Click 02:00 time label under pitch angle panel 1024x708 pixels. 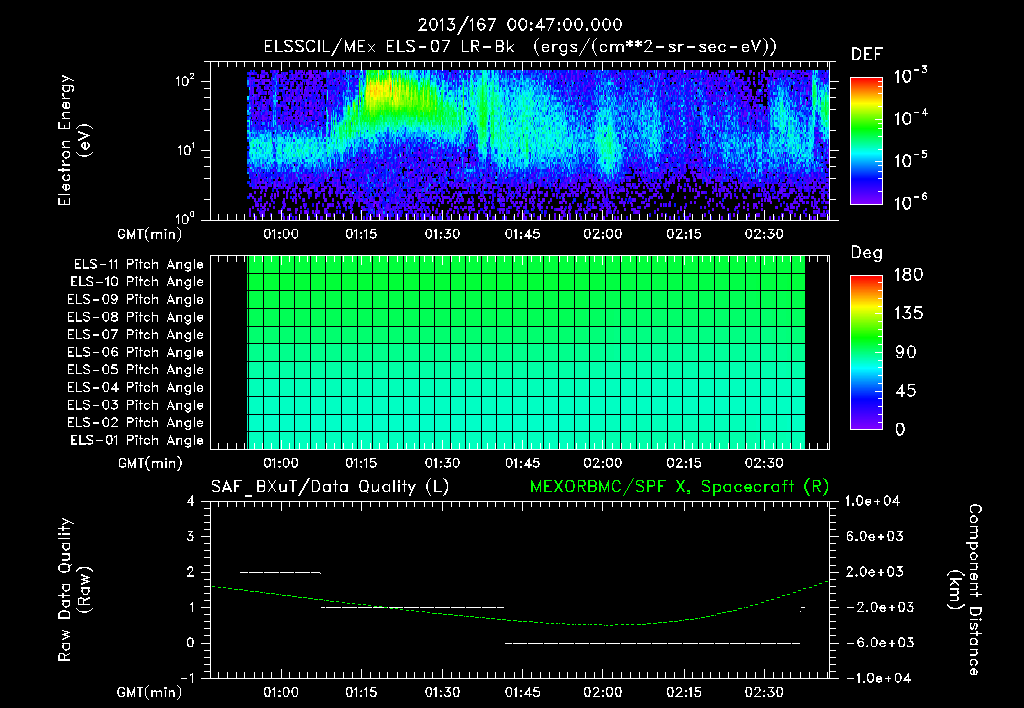click(603, 463)
